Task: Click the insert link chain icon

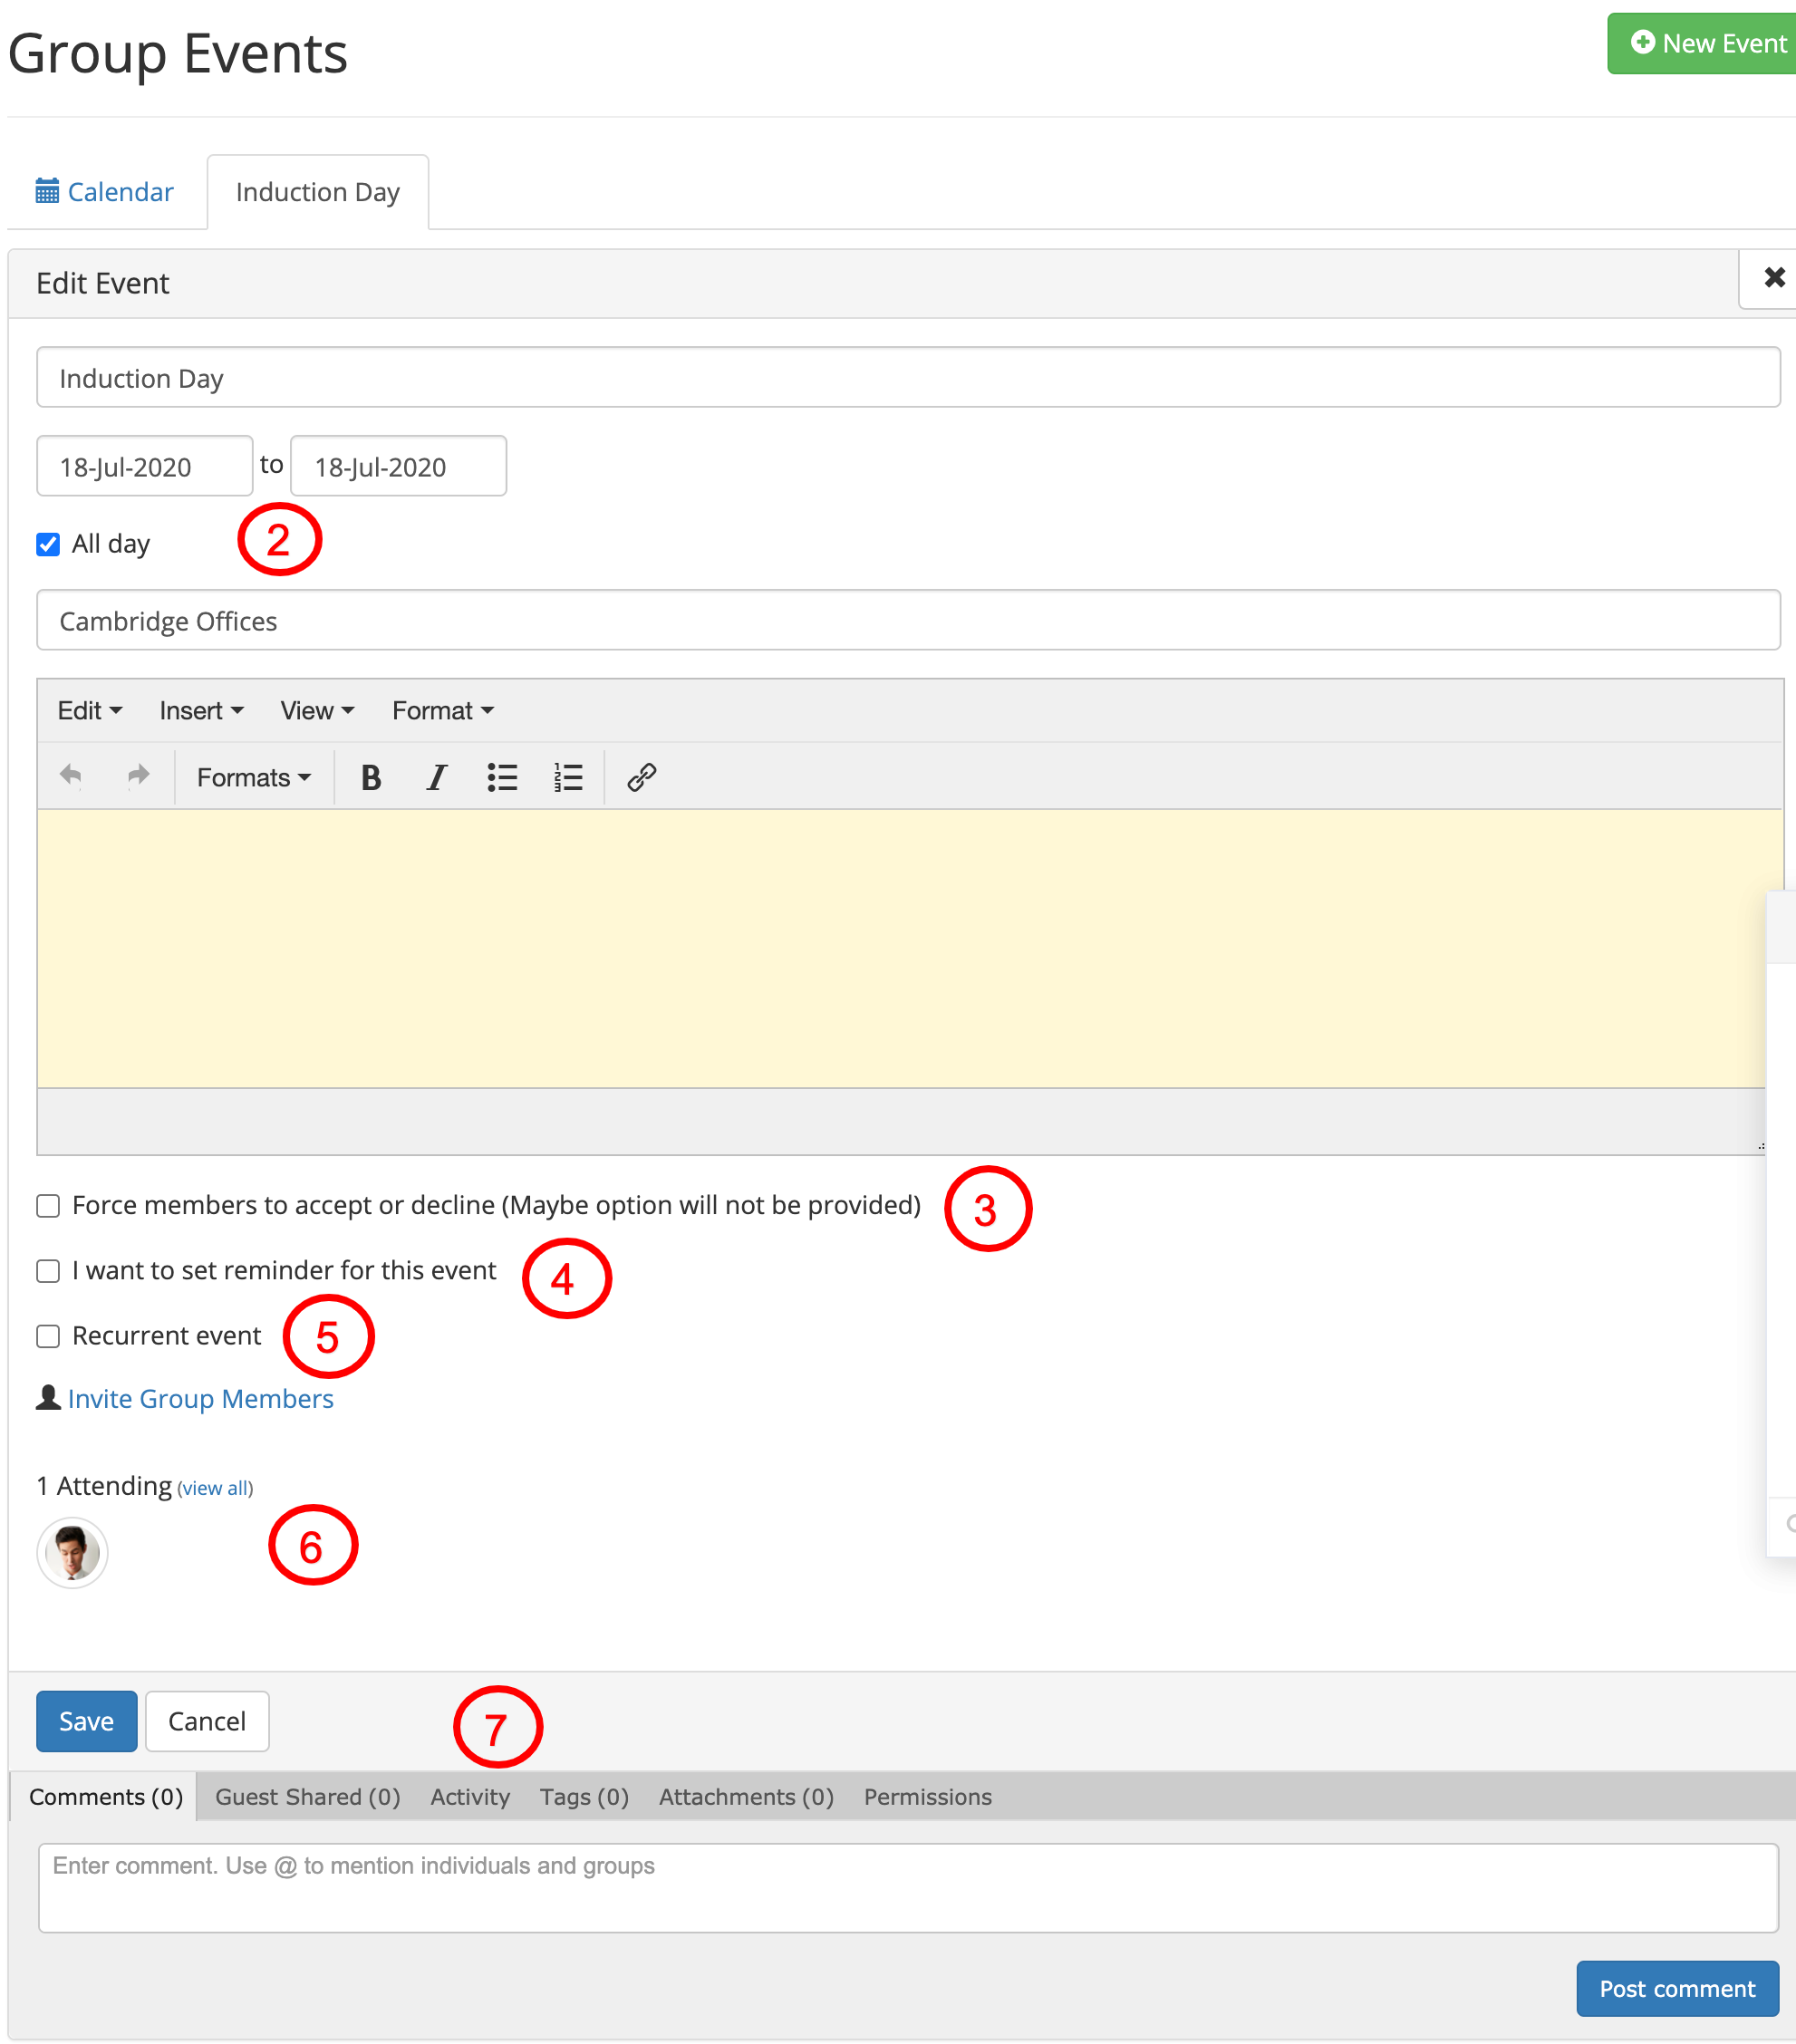Action: click(641, 777)
